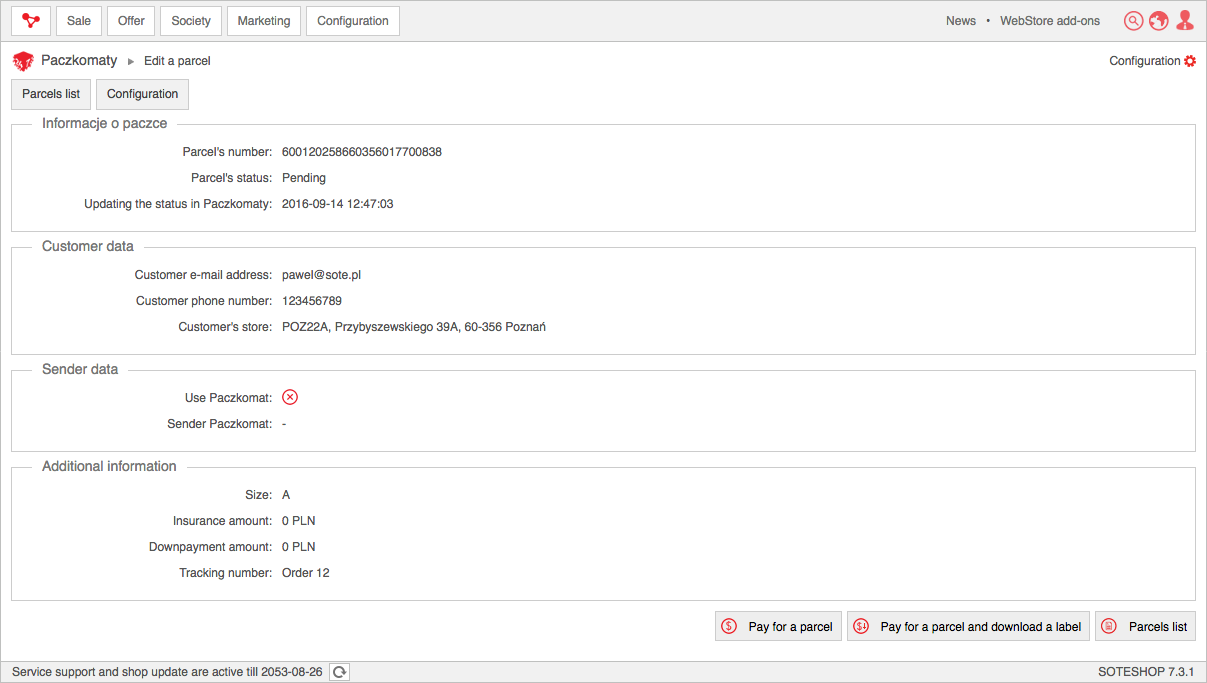Open the SOTESHOP home logo button
Image resolution: width=1207 pixels, height=683 pixels.
tap(31, 21)
